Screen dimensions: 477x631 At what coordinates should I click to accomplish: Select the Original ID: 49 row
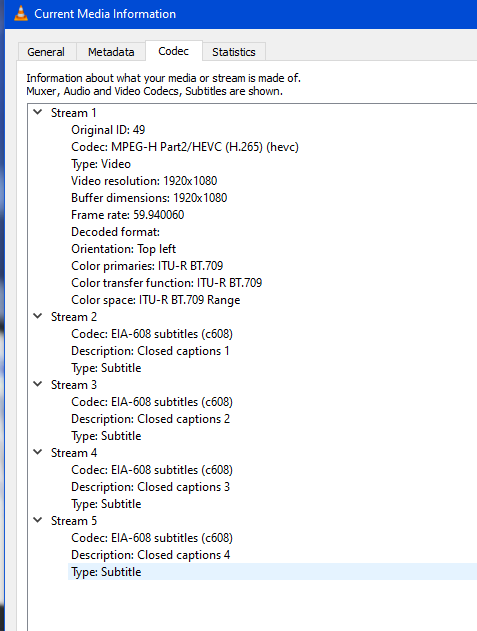pyautogui.click(x=108, y=130)
